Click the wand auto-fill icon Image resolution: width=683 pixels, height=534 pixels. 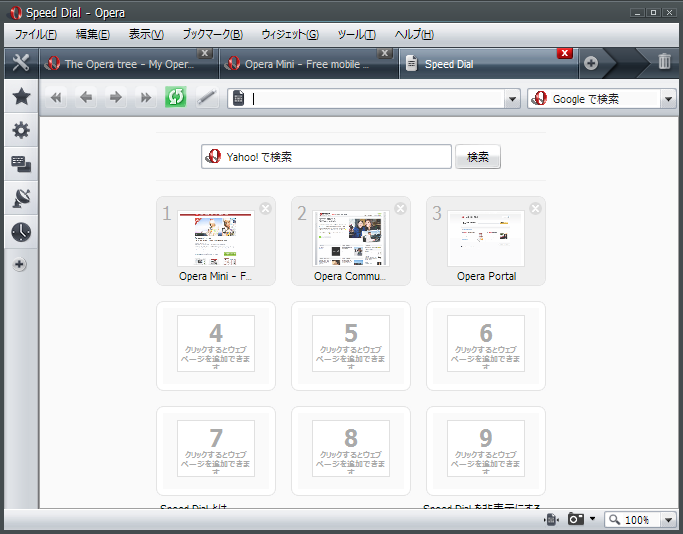point(207,98)
